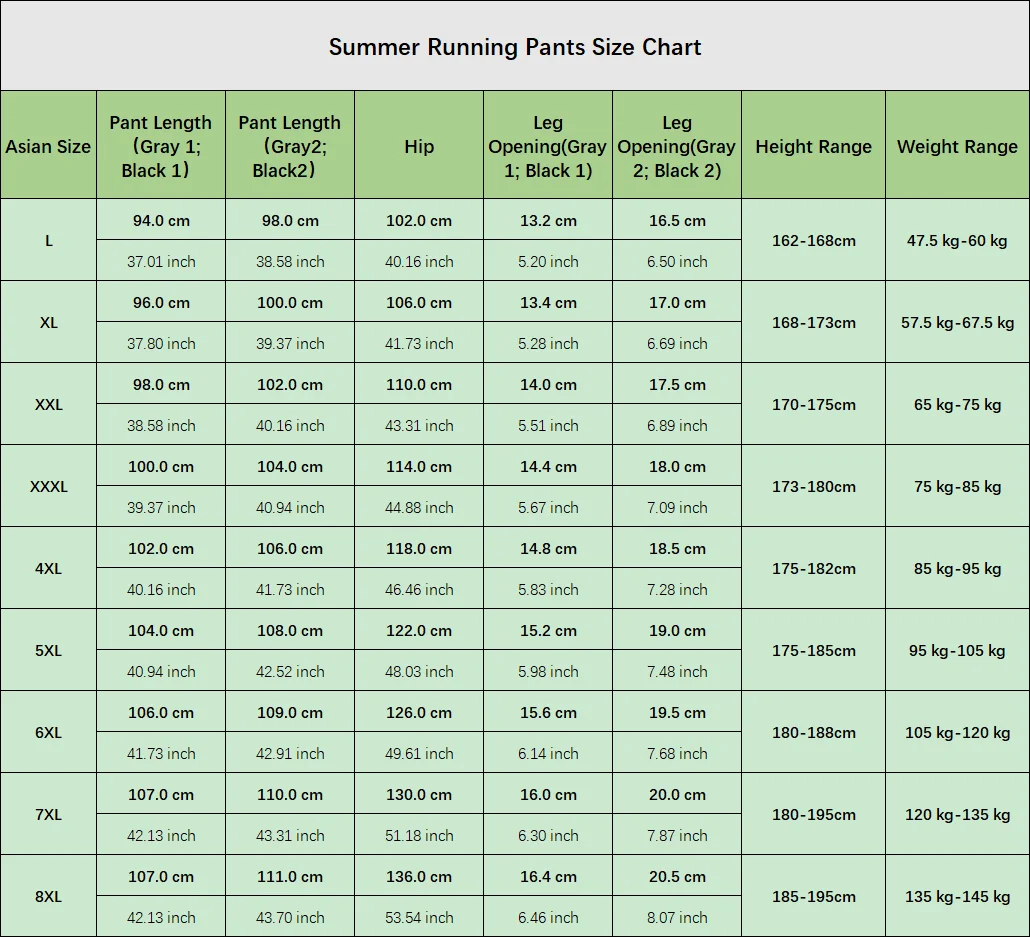The image size is (1030, 937).
Task: Select the "136.0 cm" hip value
Action: coord(419,877)
